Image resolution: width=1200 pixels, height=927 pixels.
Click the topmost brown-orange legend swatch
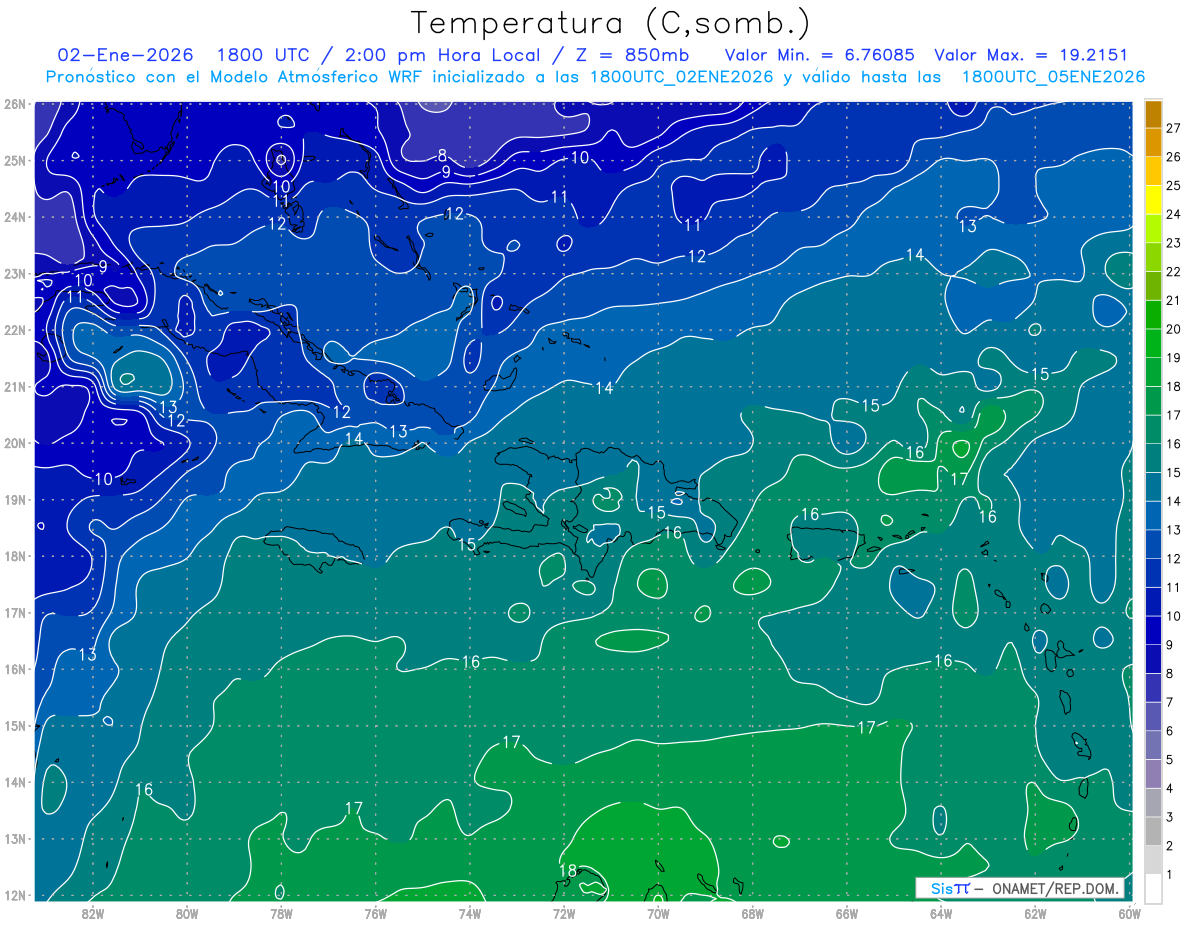1153,114
